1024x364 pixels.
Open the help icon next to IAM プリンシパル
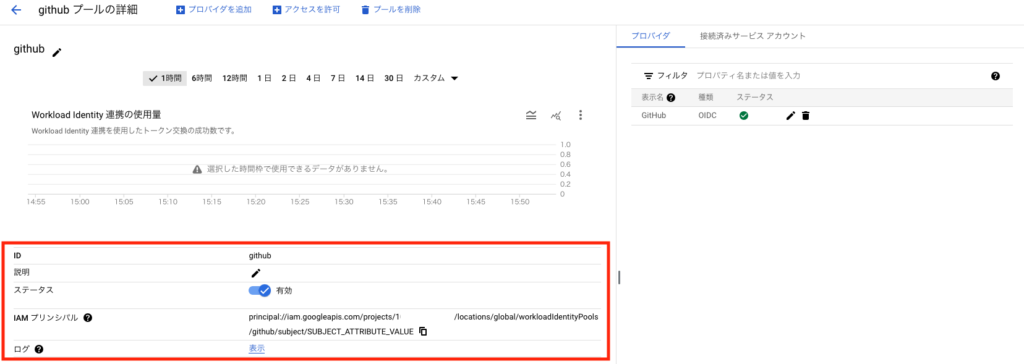(88, 318)
